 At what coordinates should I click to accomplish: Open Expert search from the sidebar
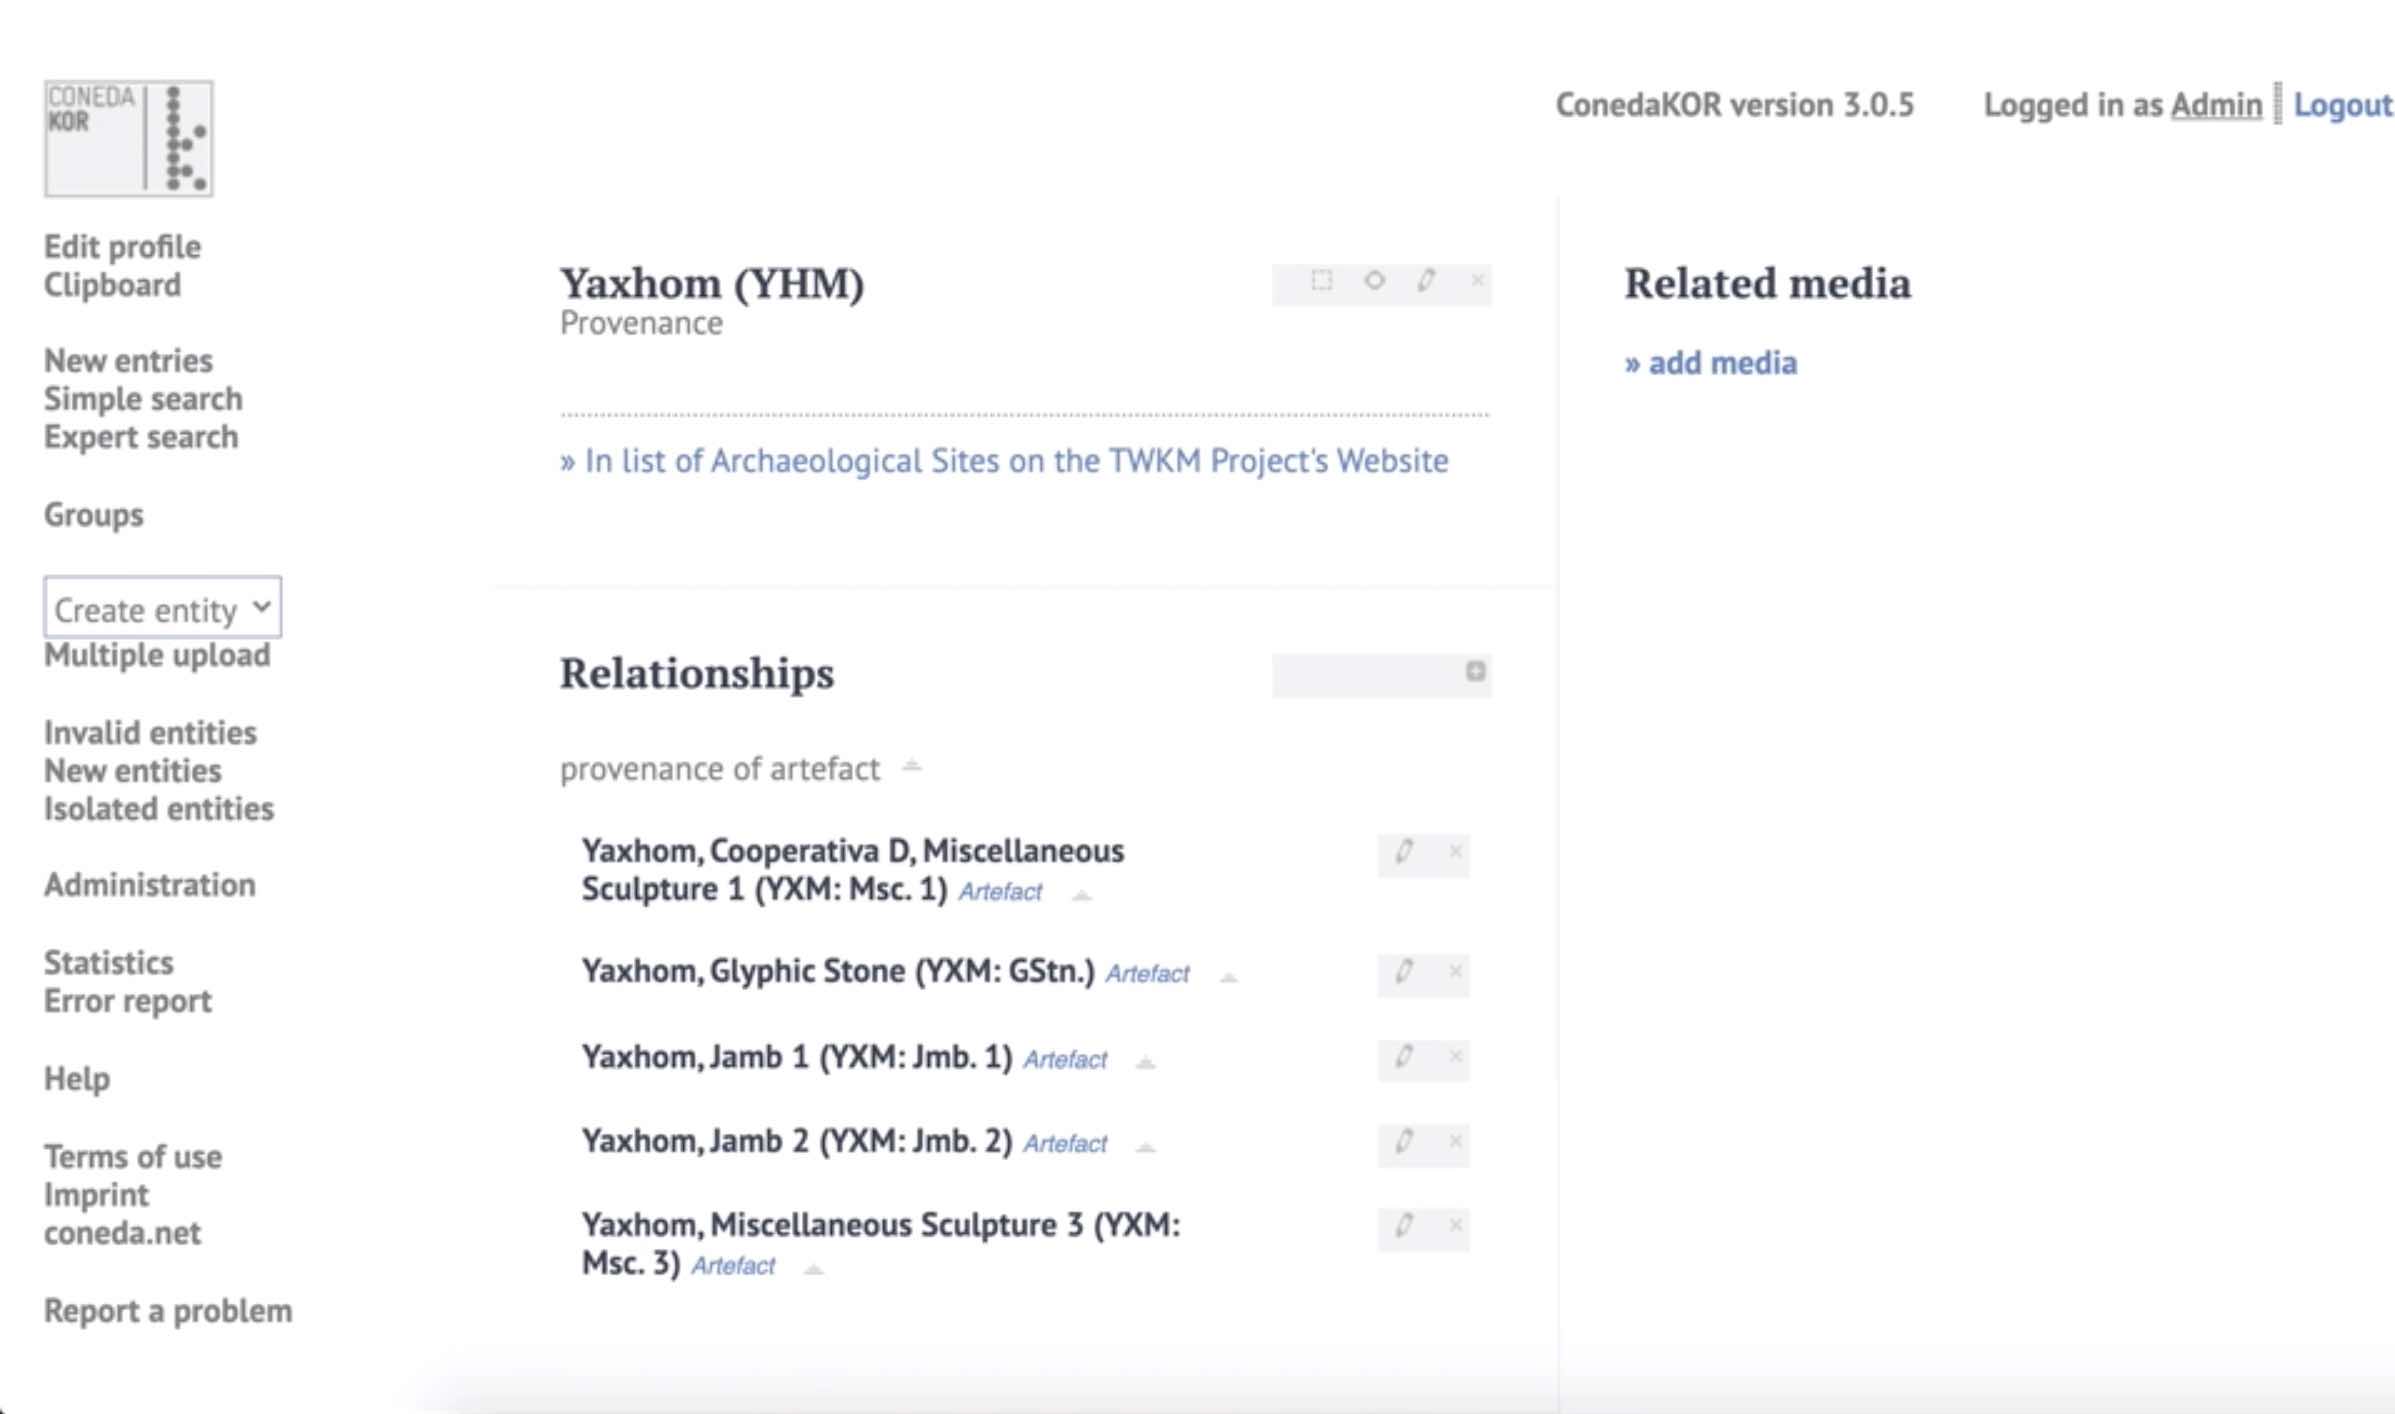(x=140, y=437)
